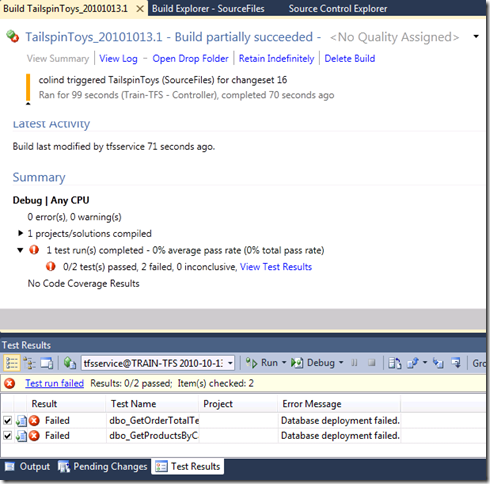Click the last export icon before Group label
The image size is (490, 484).
point(456,363)
